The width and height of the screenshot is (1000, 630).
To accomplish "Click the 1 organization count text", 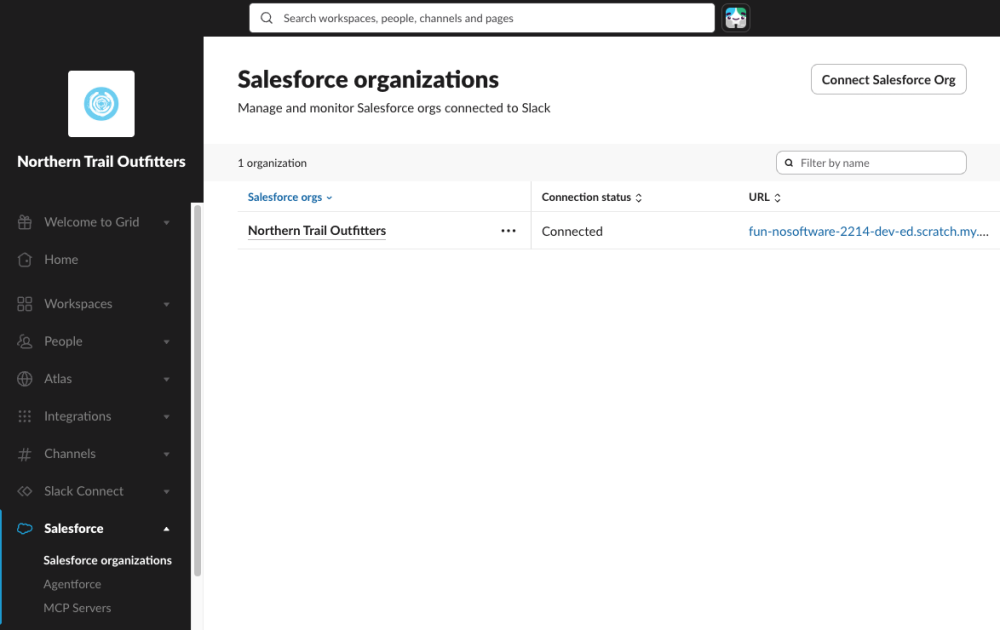I will [x=272, y=163].
